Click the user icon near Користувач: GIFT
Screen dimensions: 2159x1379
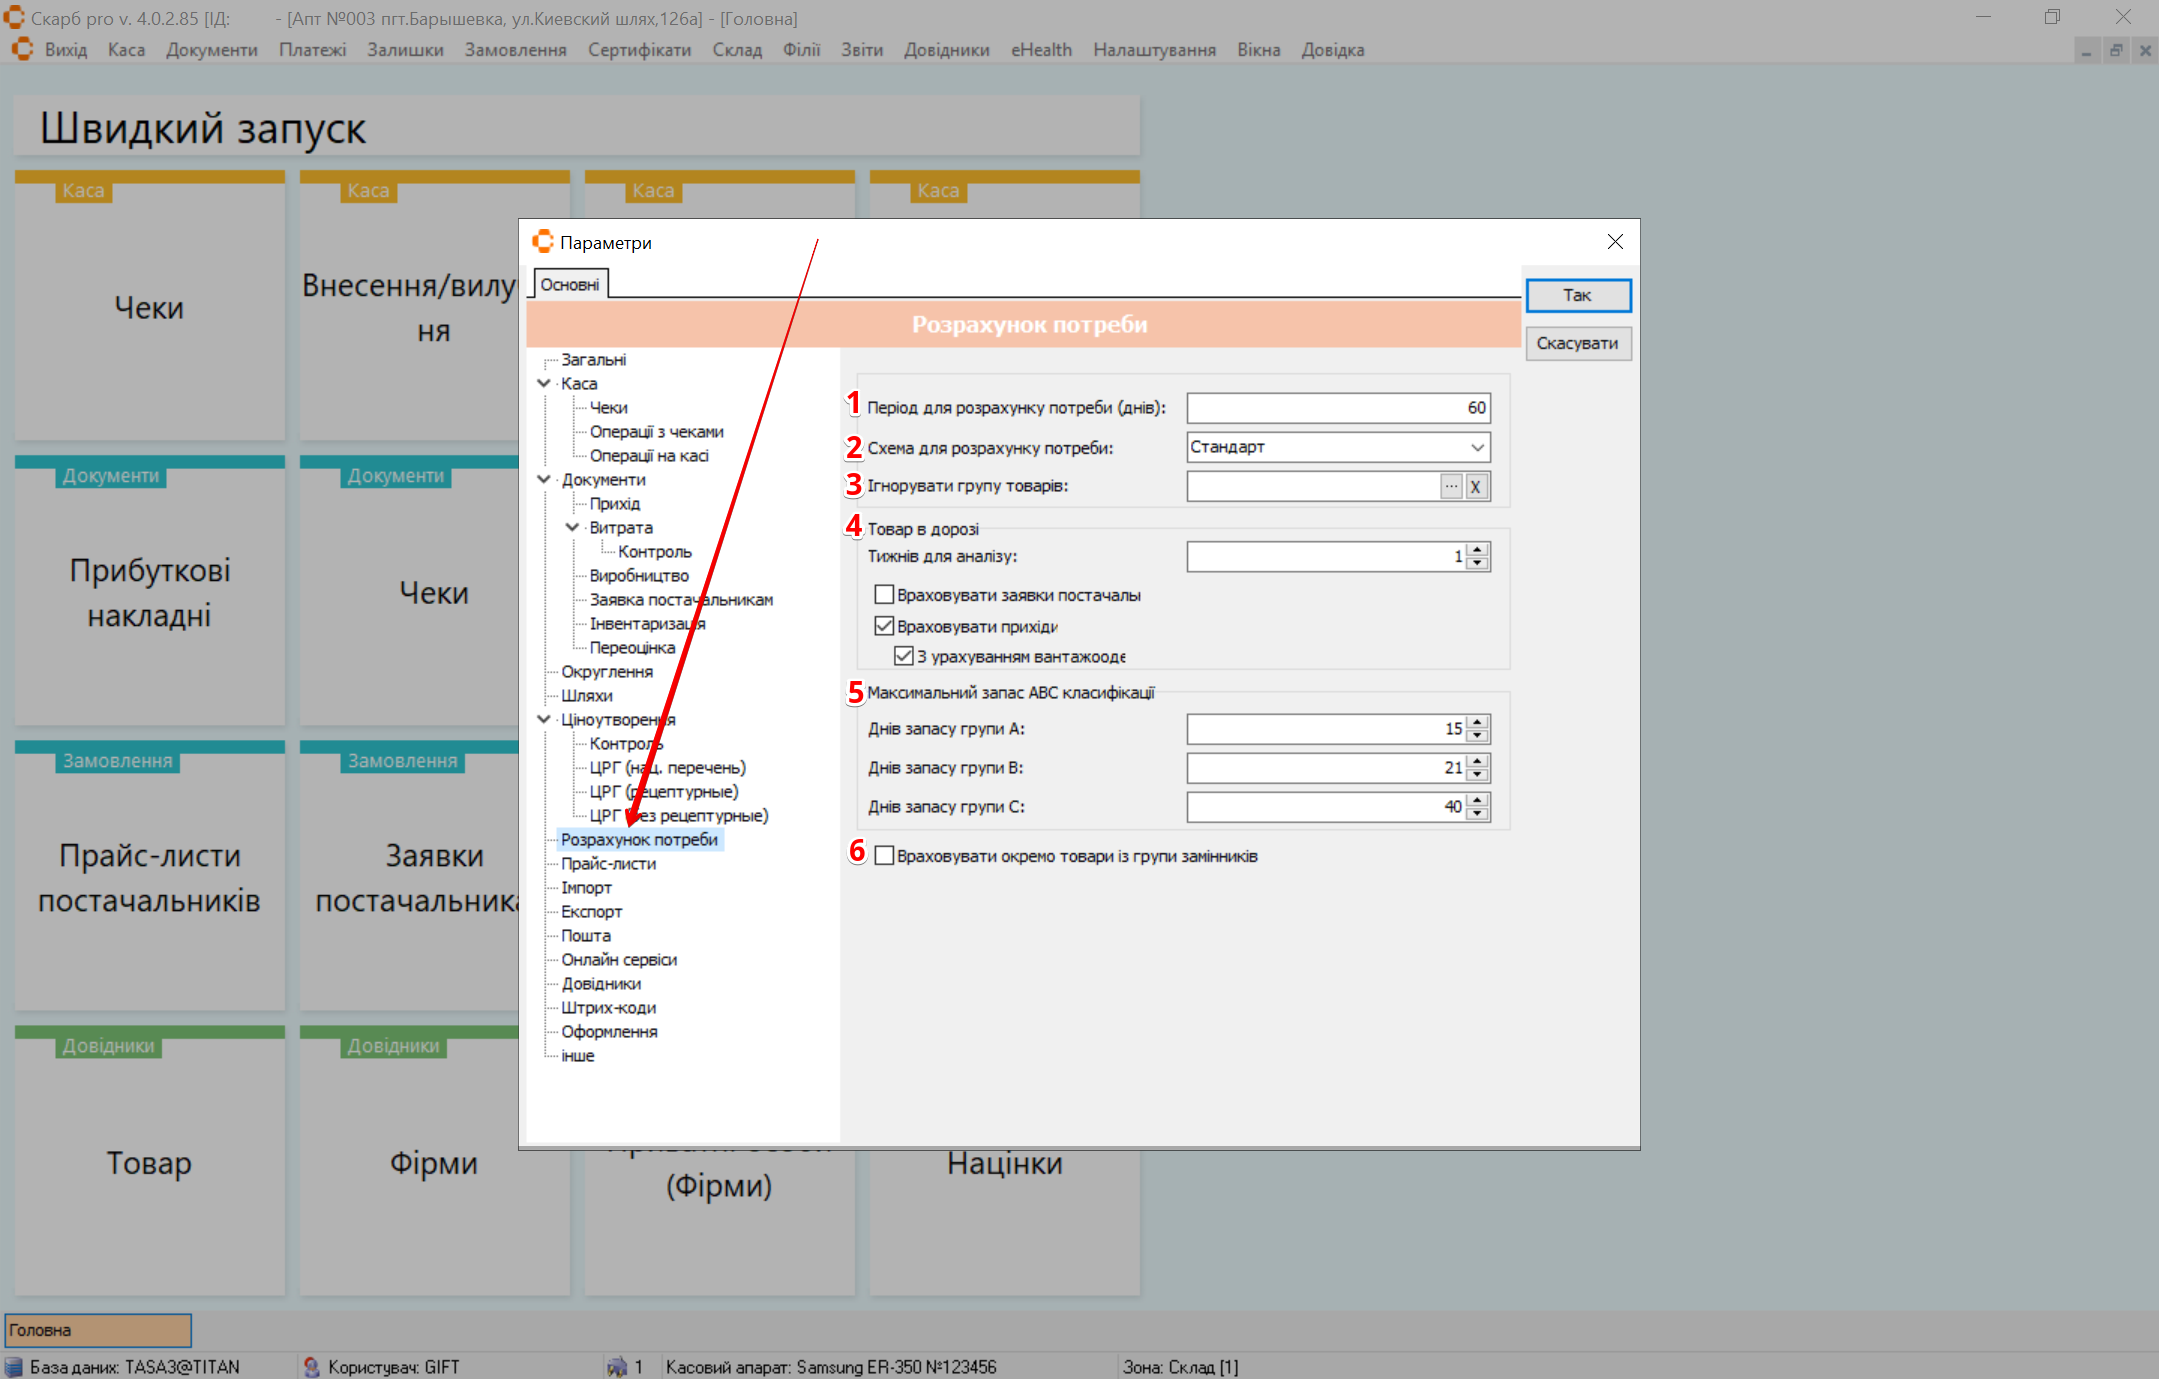point(311,1367)
